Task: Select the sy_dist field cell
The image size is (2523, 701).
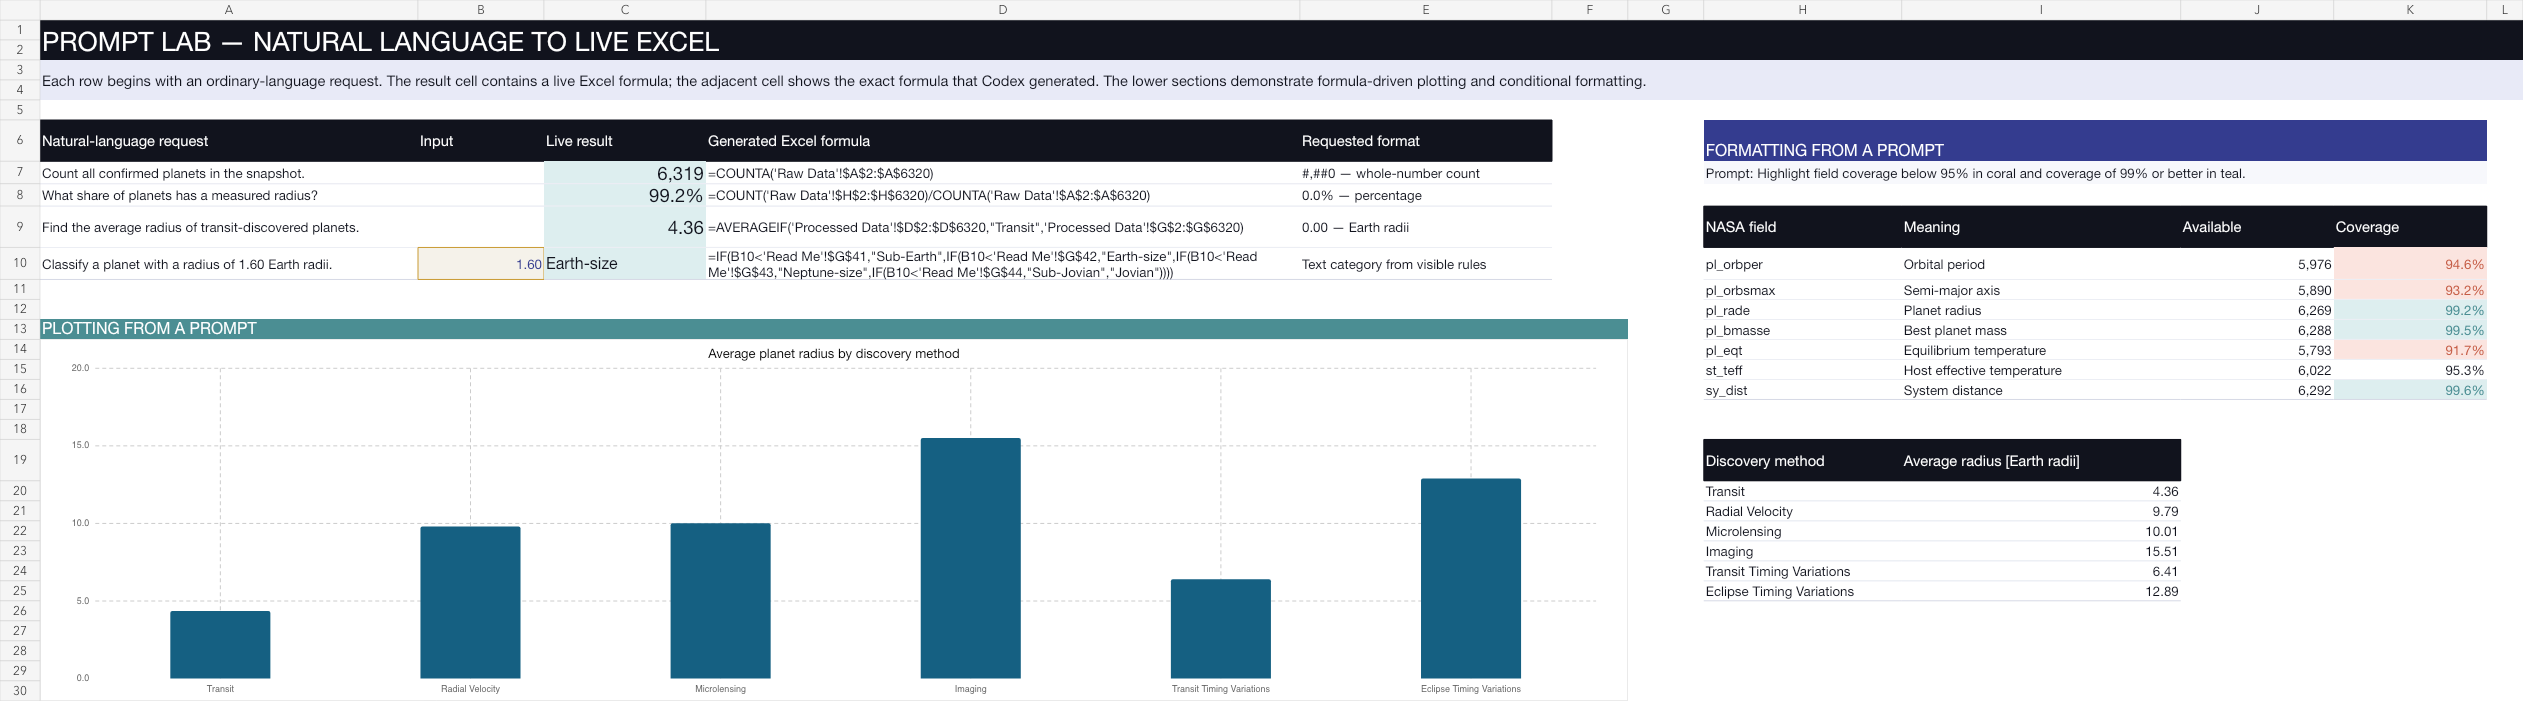Action: coord(1802,390)
